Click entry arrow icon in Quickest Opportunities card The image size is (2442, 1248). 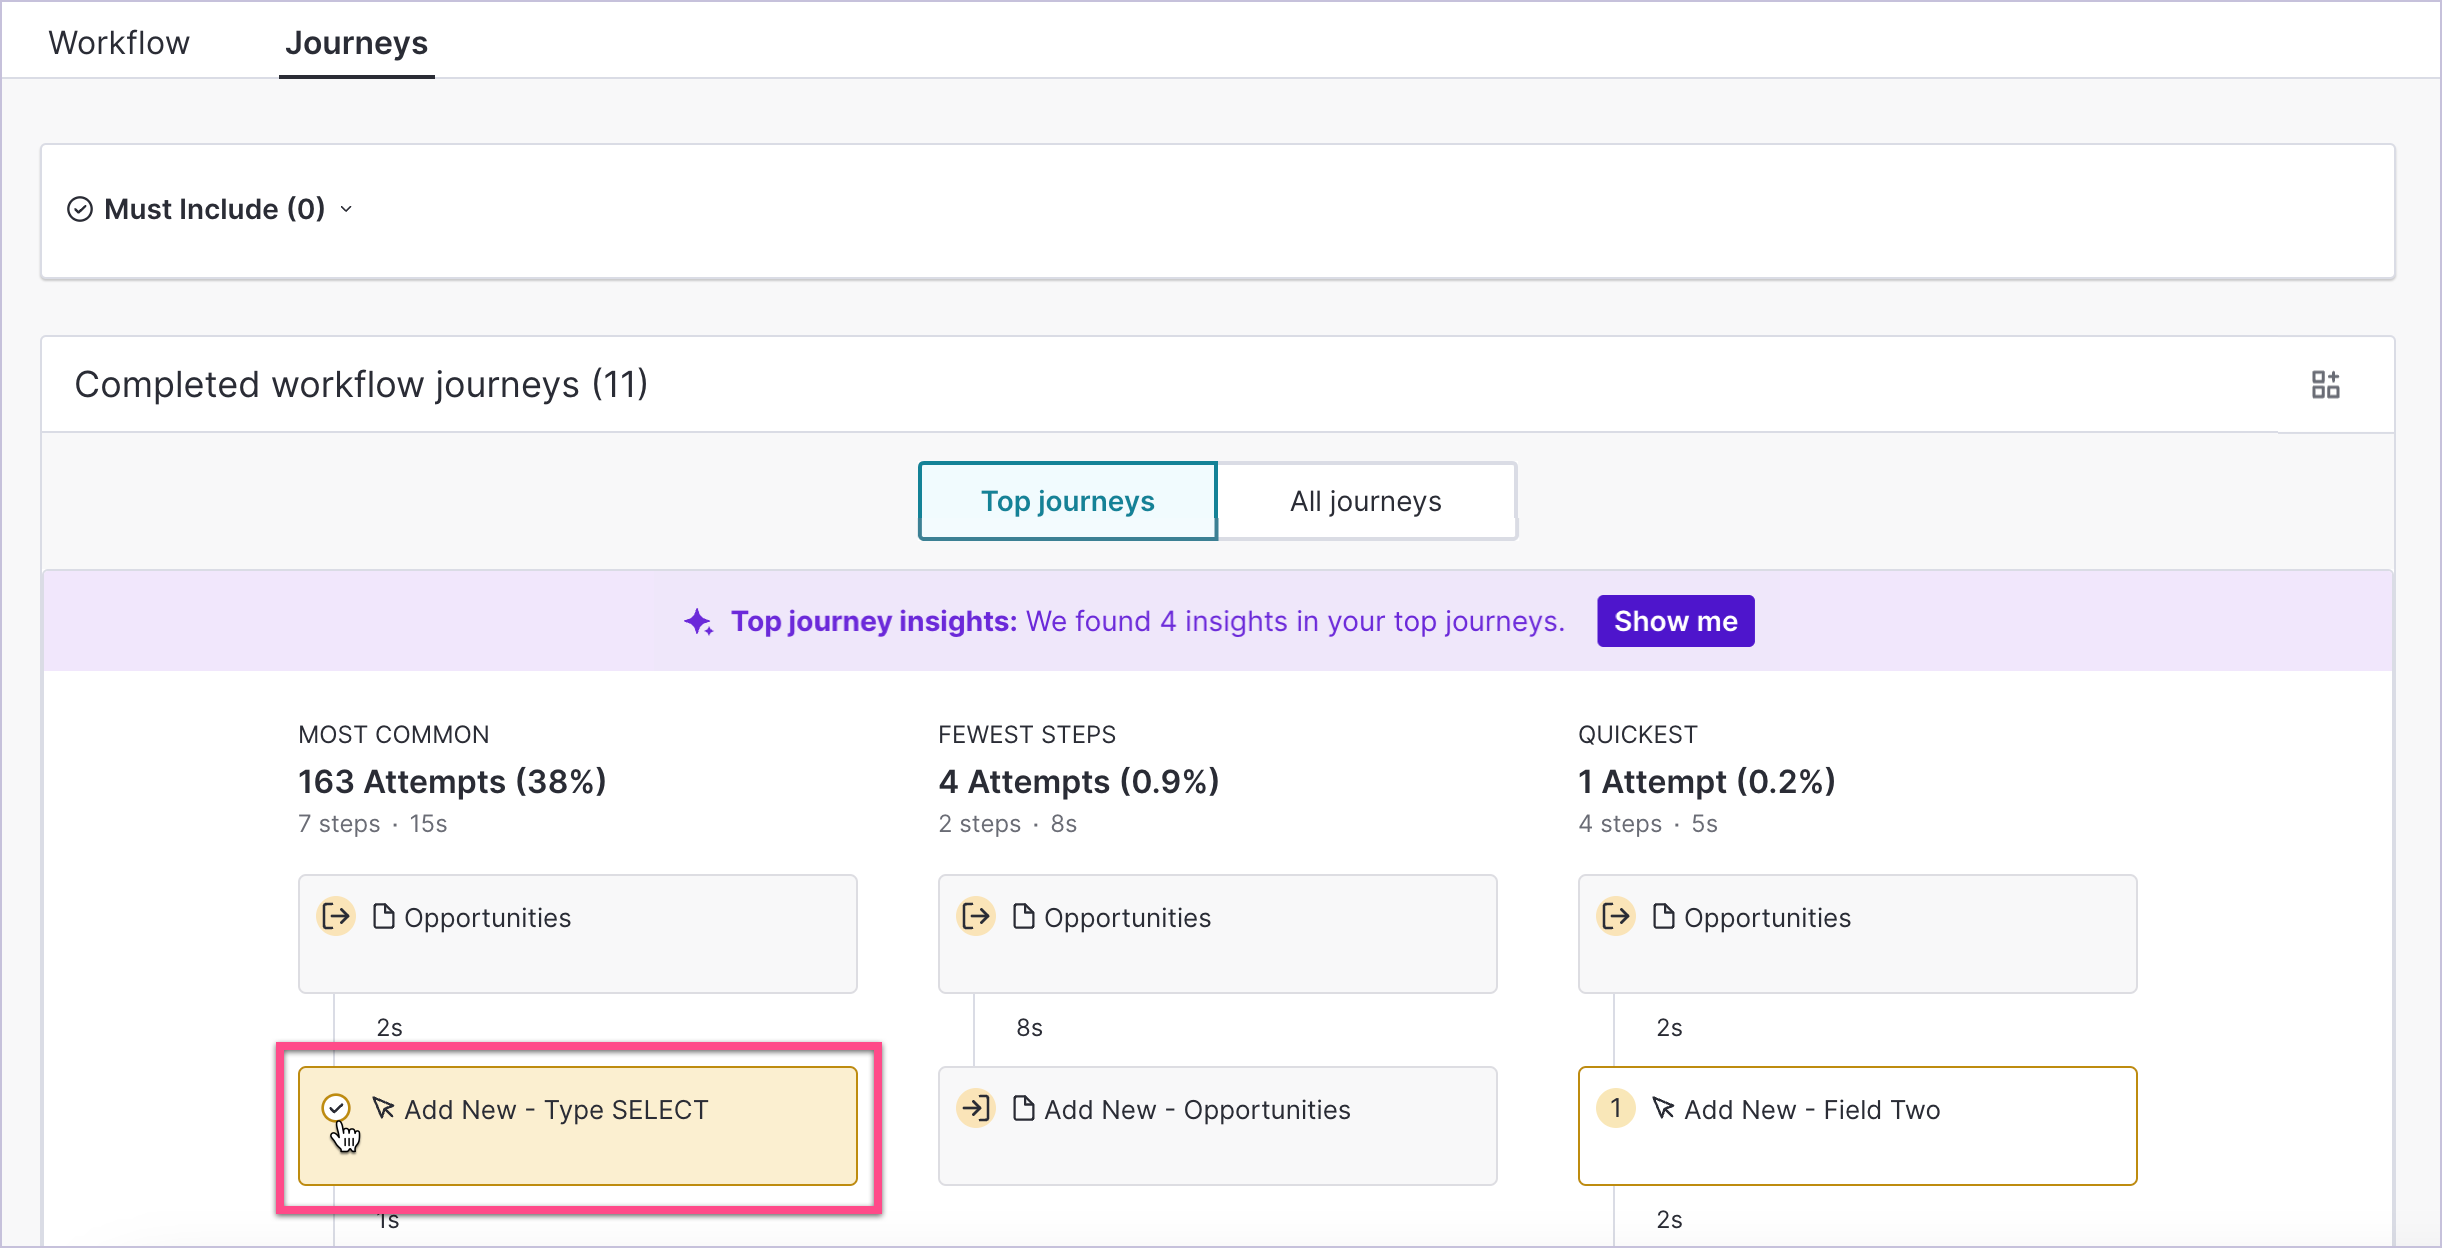click(1616, 916)
